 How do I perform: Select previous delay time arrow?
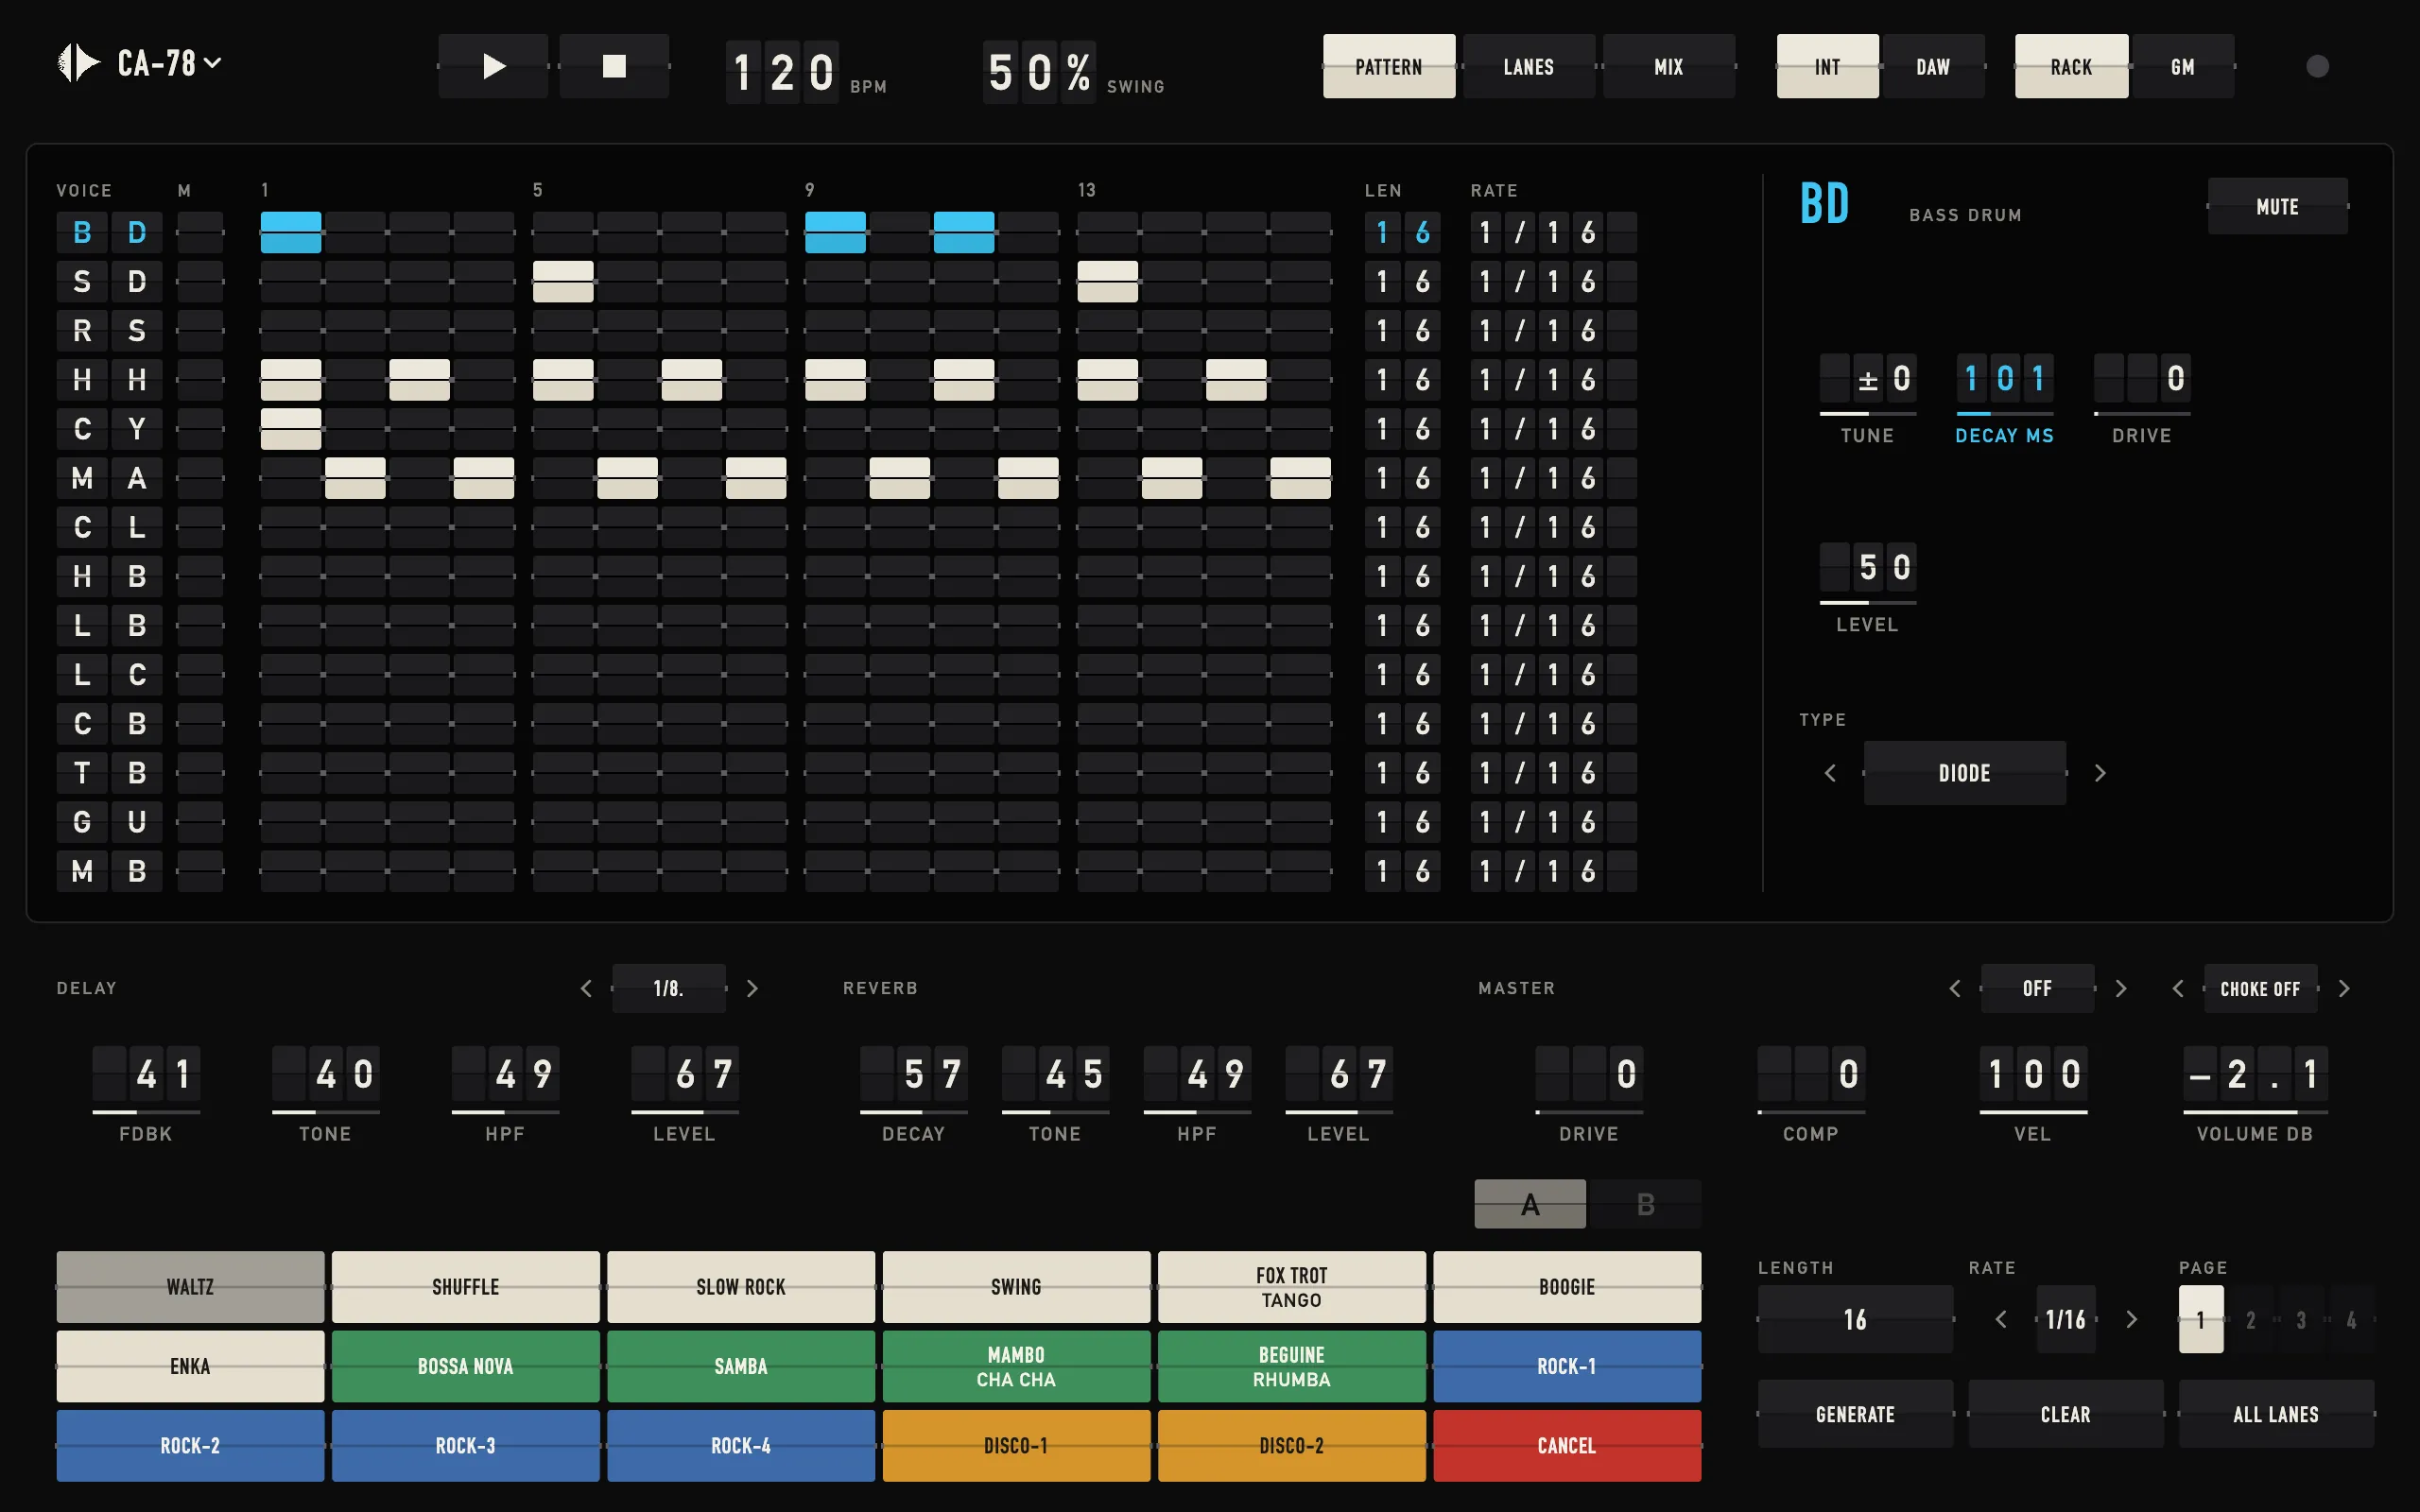586,988
